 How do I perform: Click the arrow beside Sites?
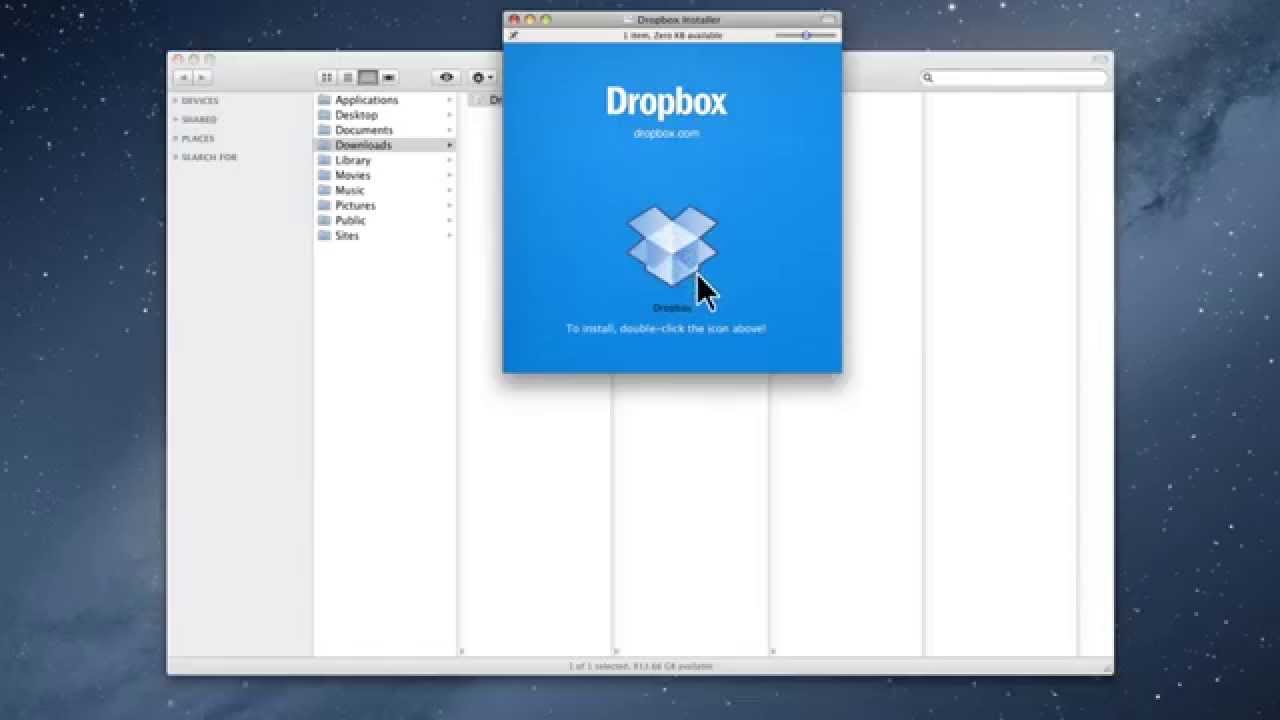(449, 235)
